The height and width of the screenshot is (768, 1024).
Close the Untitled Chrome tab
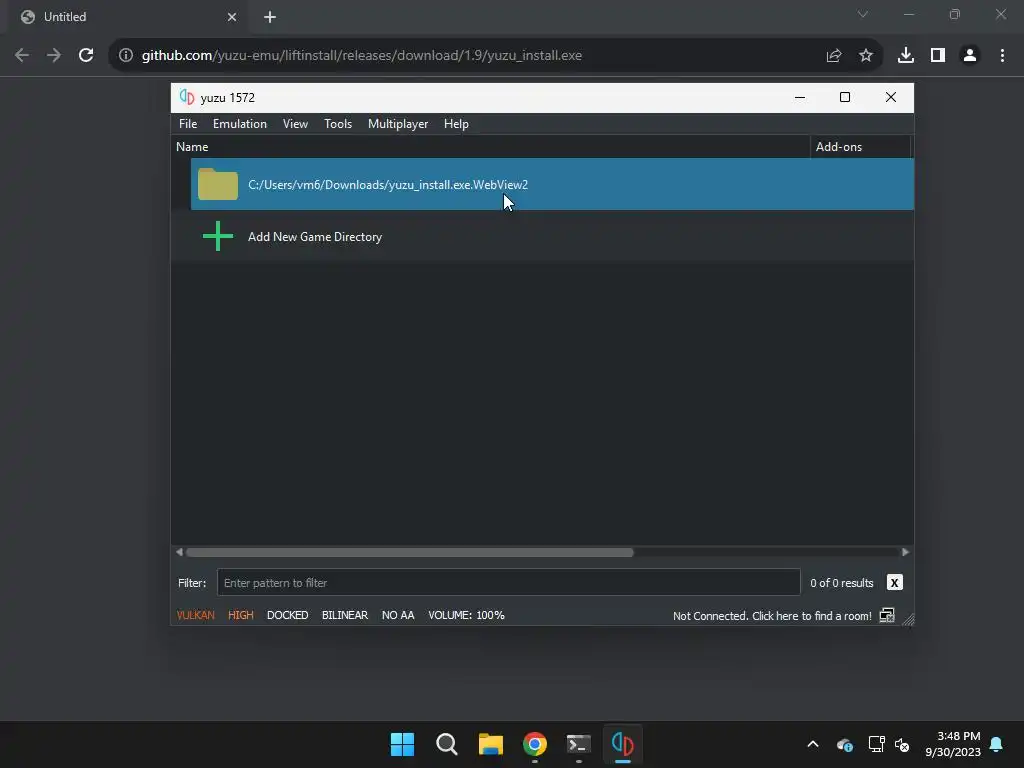click(232, 17)
